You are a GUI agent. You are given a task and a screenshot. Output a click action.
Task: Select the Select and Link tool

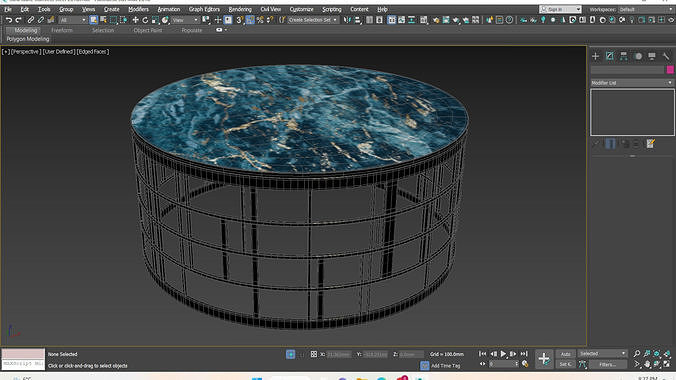coord(31,20)
